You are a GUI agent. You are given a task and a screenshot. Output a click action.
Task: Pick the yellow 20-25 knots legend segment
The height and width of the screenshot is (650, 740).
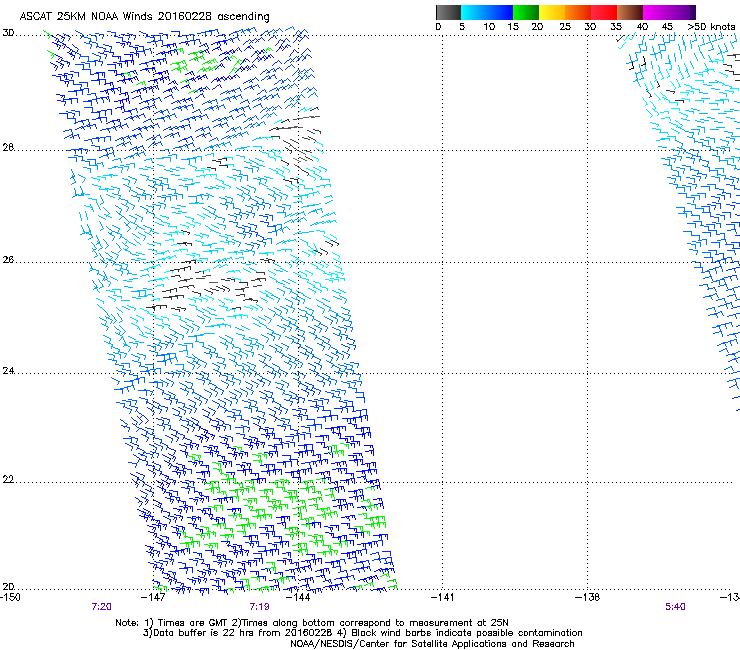tap(552, 12)
